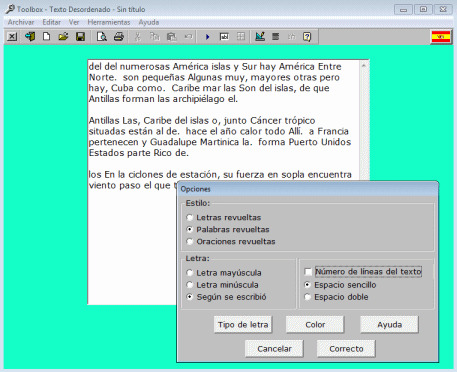
Task: Click the stacked lines toolbar icon
Action: [x=276, y=37]
